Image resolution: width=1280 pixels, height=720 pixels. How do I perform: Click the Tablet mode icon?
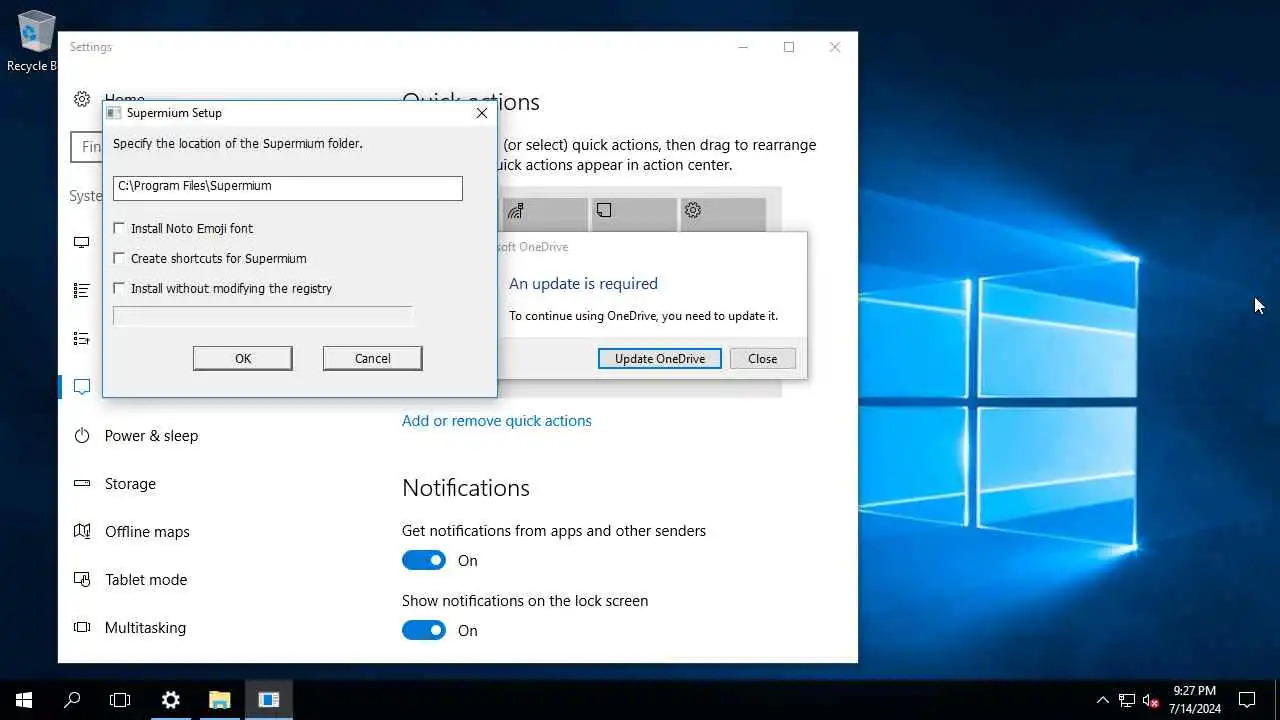[x=82, y=580]
